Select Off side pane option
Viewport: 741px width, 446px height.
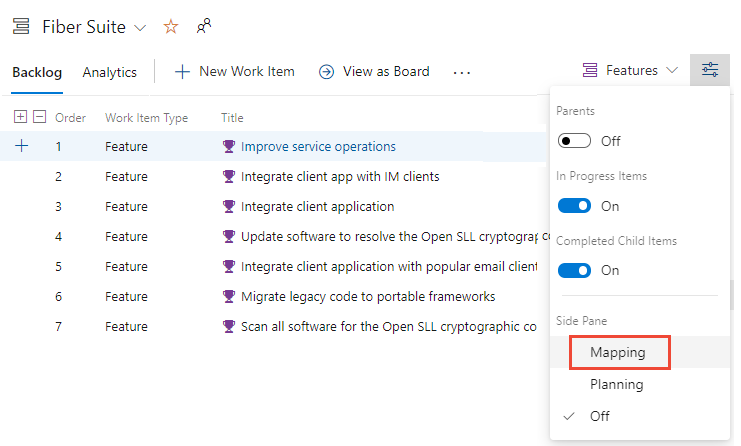(x=600, y=416)
